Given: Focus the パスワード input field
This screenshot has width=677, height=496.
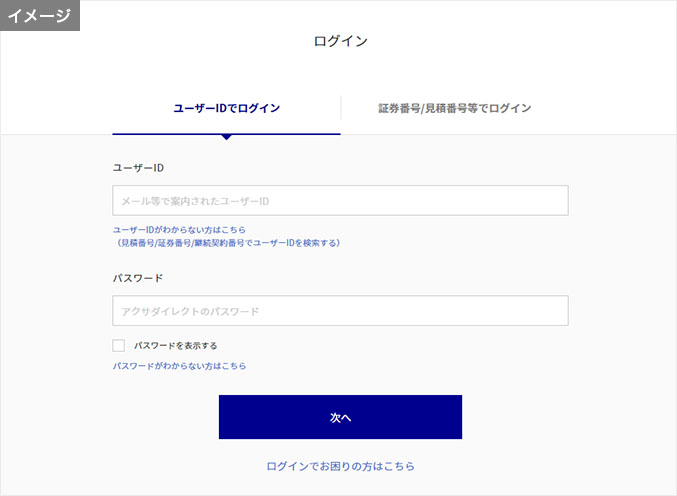Looking at the screenshot, I should [340, 310].
